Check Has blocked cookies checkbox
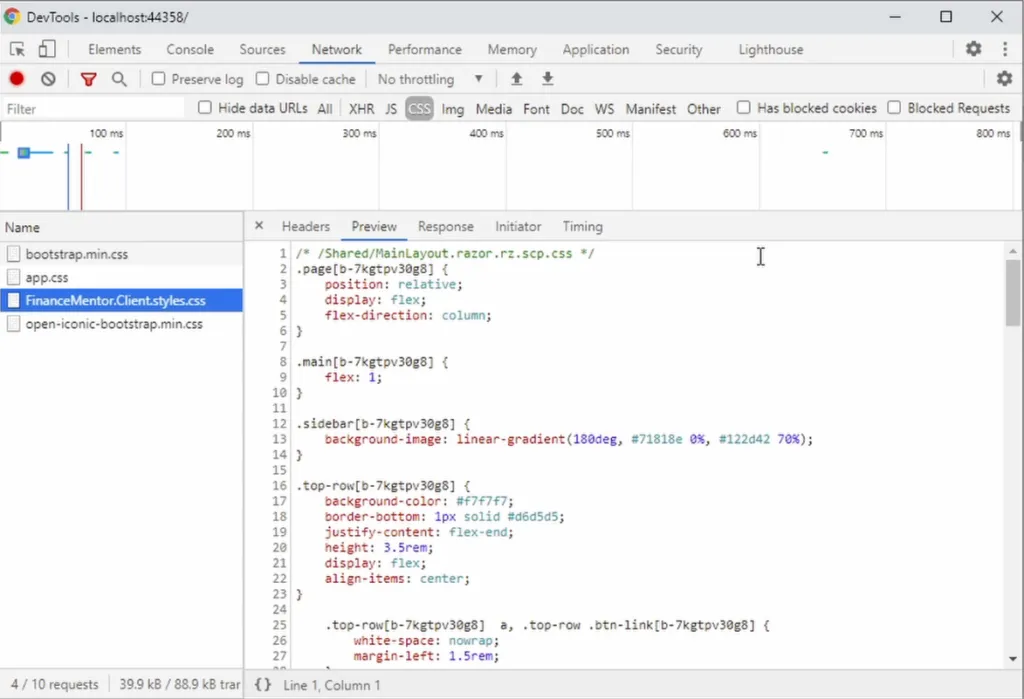The height and width of the screenshot is (699, 1024). (x=743, y=107)
